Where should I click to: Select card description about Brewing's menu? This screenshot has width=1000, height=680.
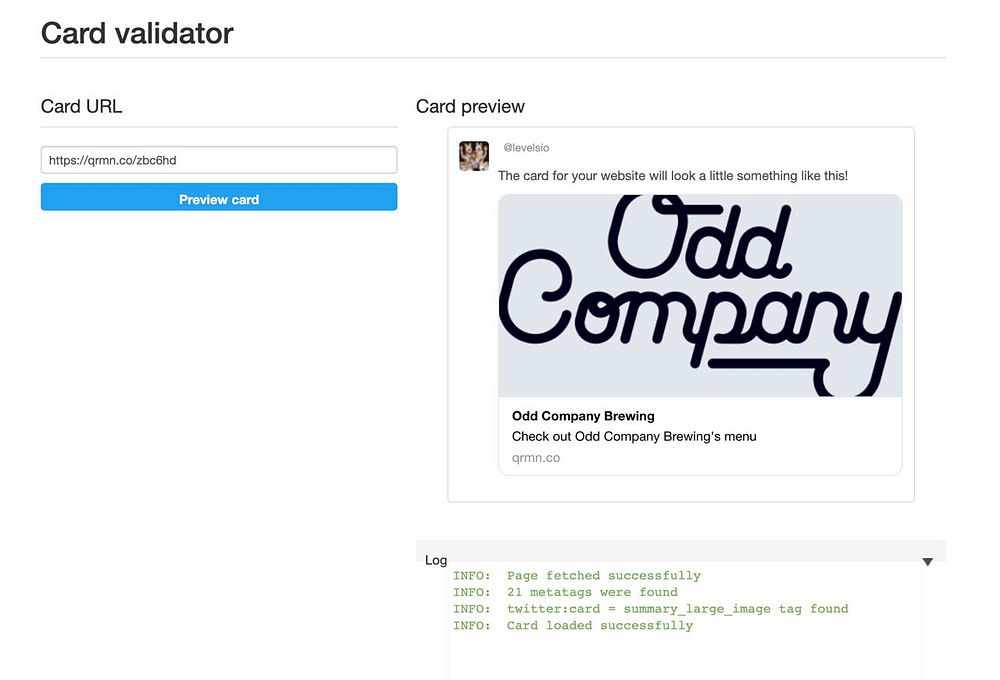click(x=634, y=436)
